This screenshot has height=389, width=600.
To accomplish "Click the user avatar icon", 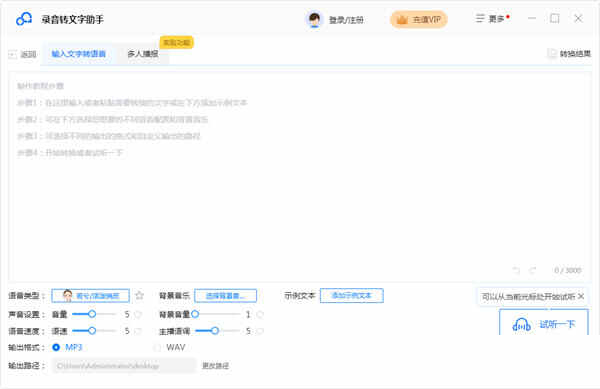I will [x=314, y=20].
